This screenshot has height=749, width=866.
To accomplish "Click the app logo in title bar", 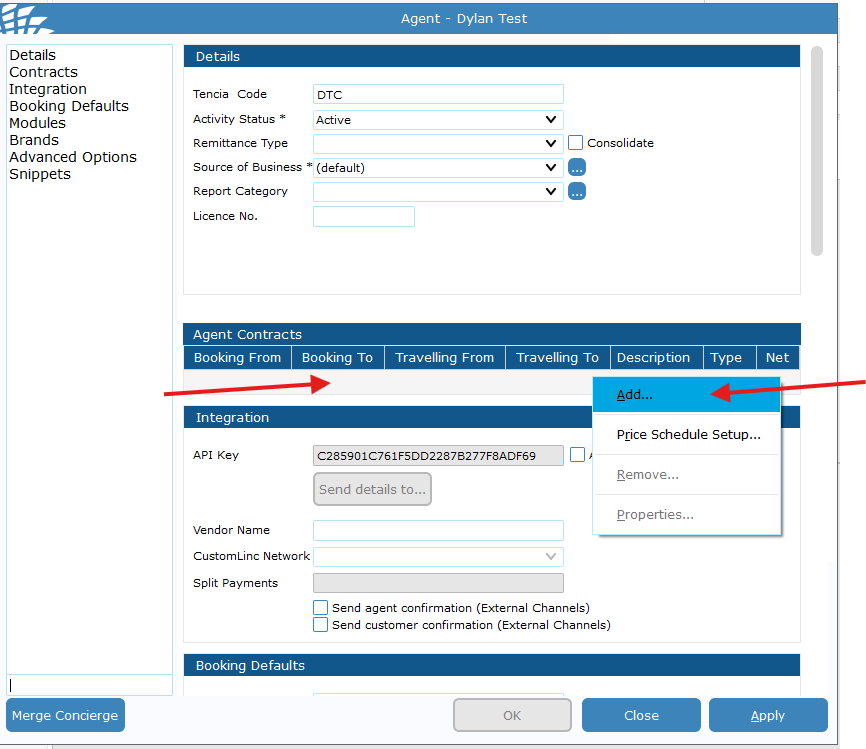I will coord(20,17).
